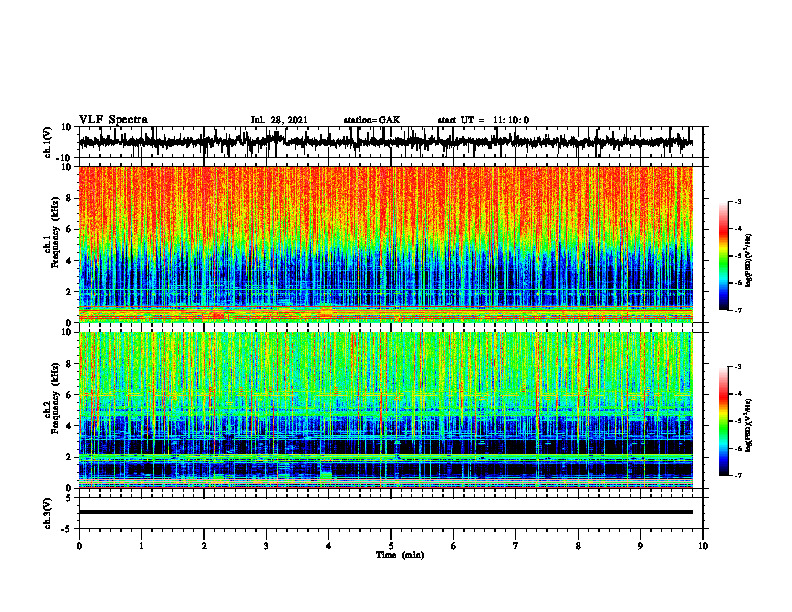
Task: Click the "8" kHz tick on ch.1 spectrogram
Action: 70,198
